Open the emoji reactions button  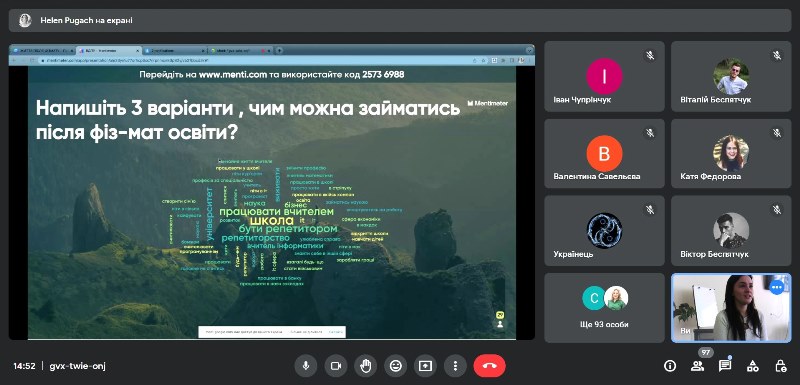(395, 366)
